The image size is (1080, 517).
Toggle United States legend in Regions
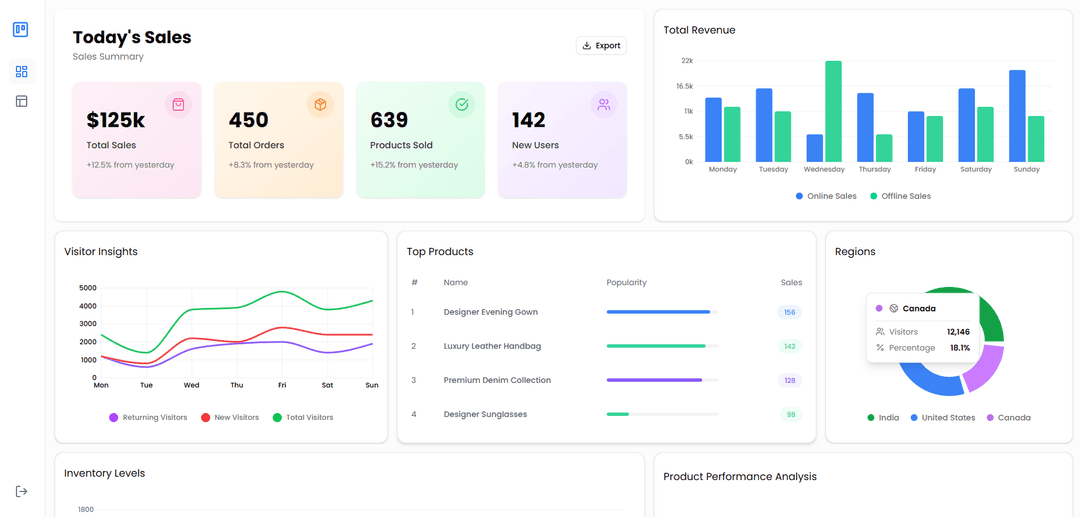point(942,417)
